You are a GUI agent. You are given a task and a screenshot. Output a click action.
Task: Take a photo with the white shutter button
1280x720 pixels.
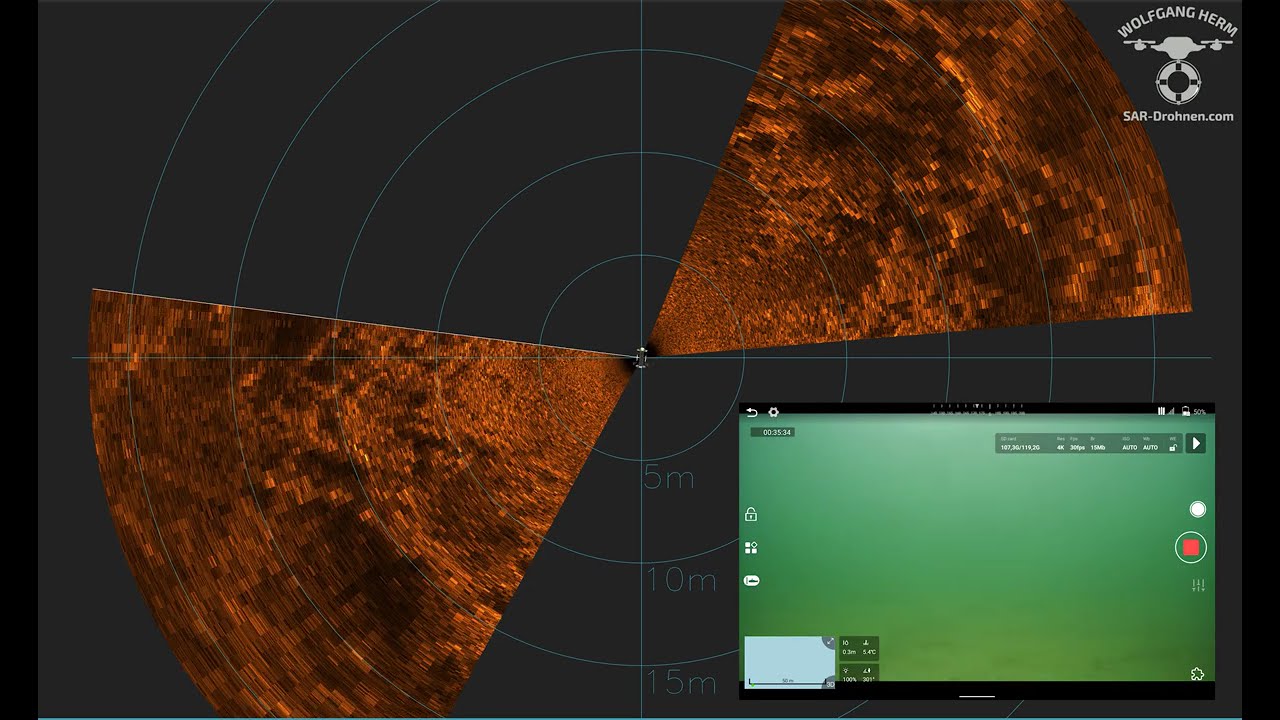pos(1197,509)
